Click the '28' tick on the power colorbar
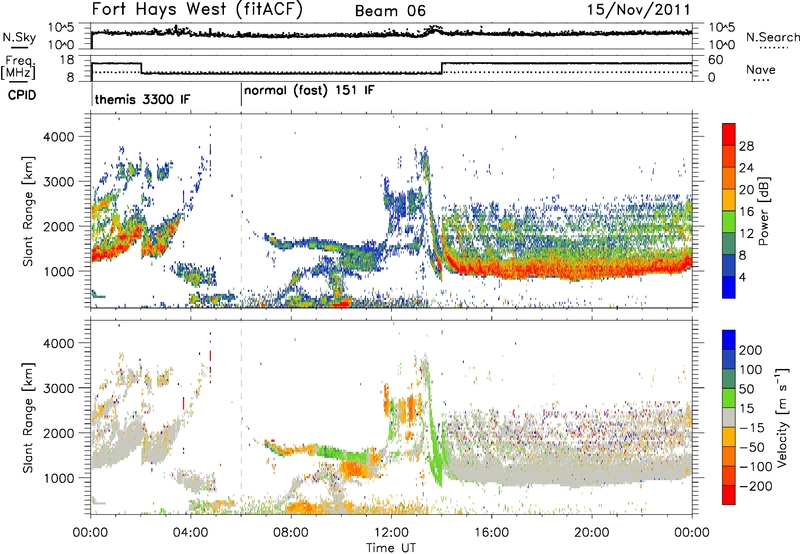This screenshot has width=800, height=554. click(x=746, y=146)
